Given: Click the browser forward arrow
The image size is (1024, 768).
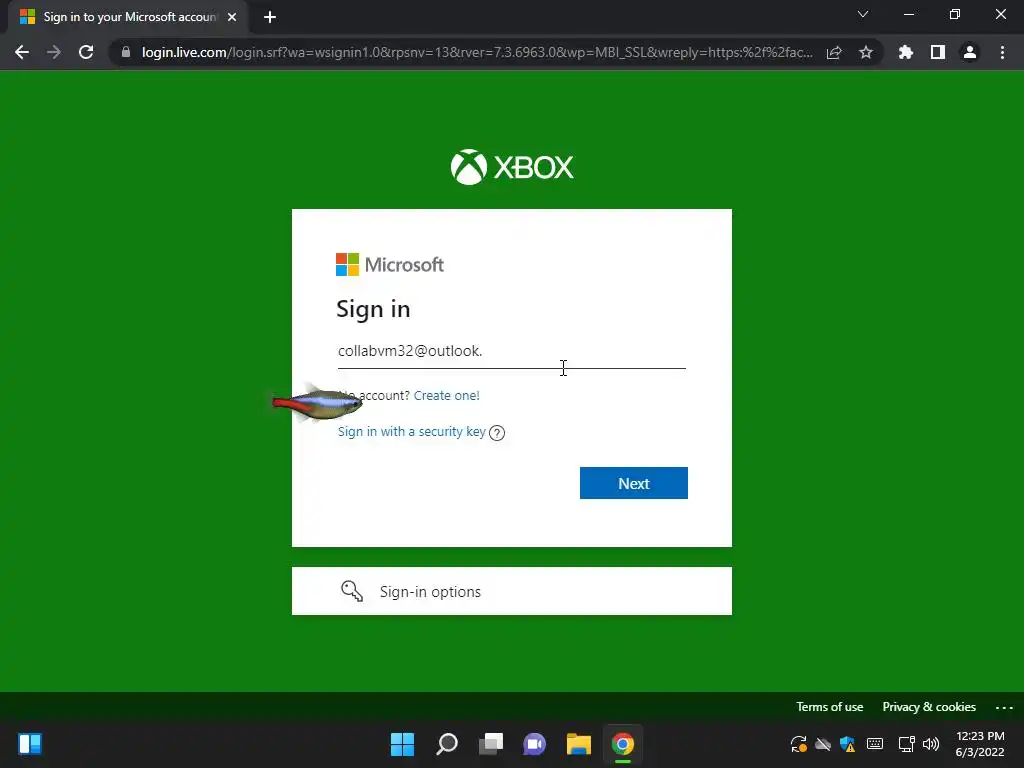Looking at the screenshot, I should coord(54,52).
